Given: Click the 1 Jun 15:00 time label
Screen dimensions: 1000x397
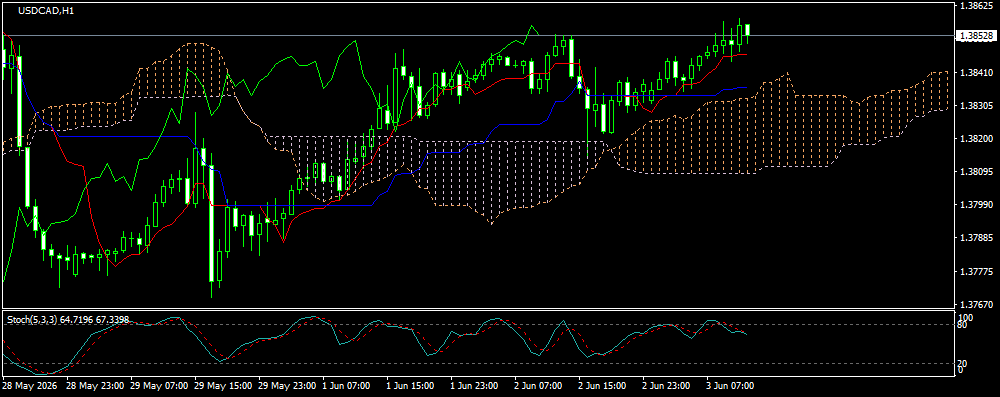Looking at the screenshot, I should (411, 386).
